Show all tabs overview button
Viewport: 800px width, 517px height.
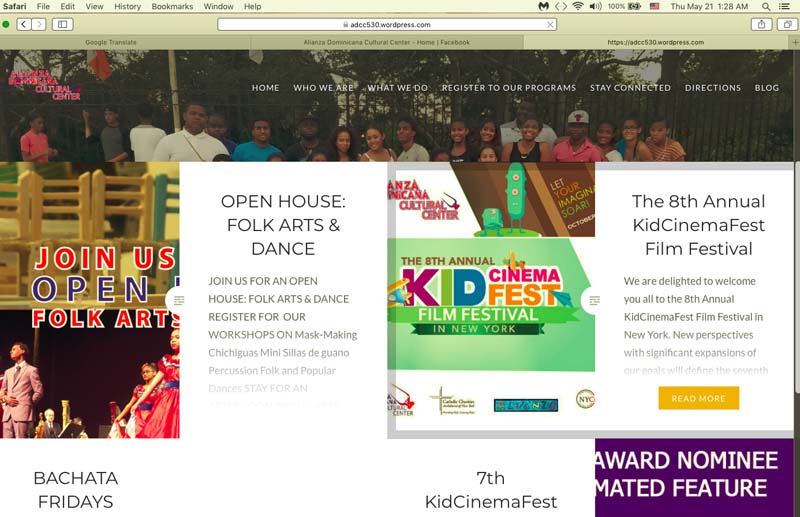point(787,24)
